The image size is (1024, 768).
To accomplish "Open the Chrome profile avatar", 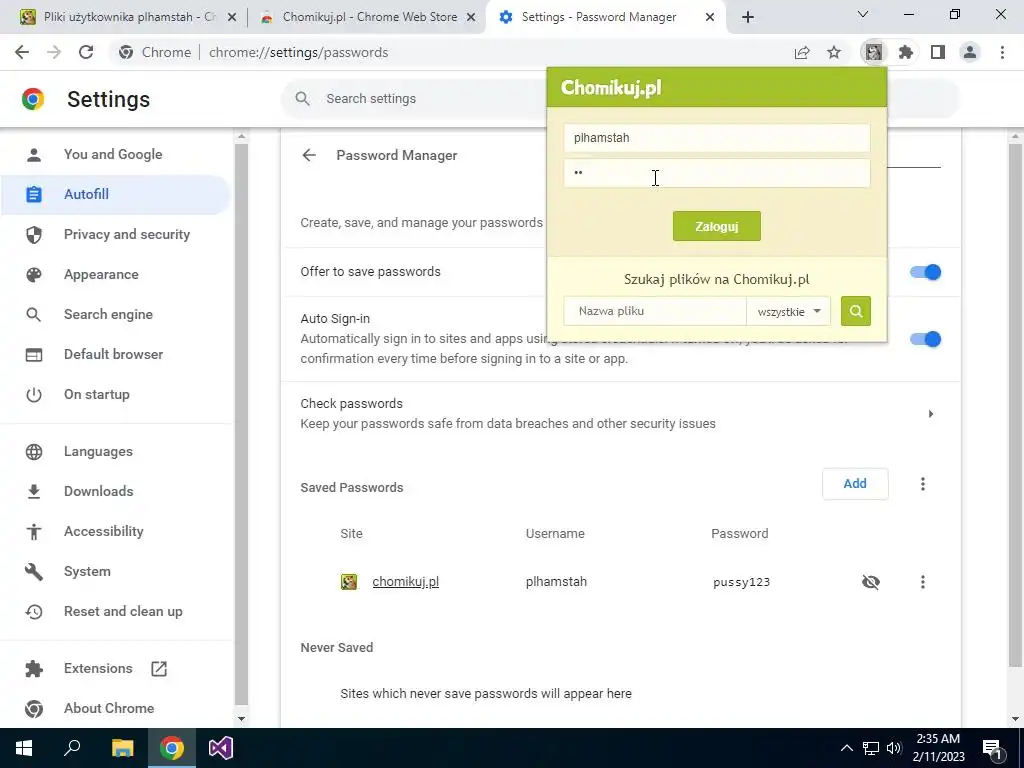I will point(970,52).
